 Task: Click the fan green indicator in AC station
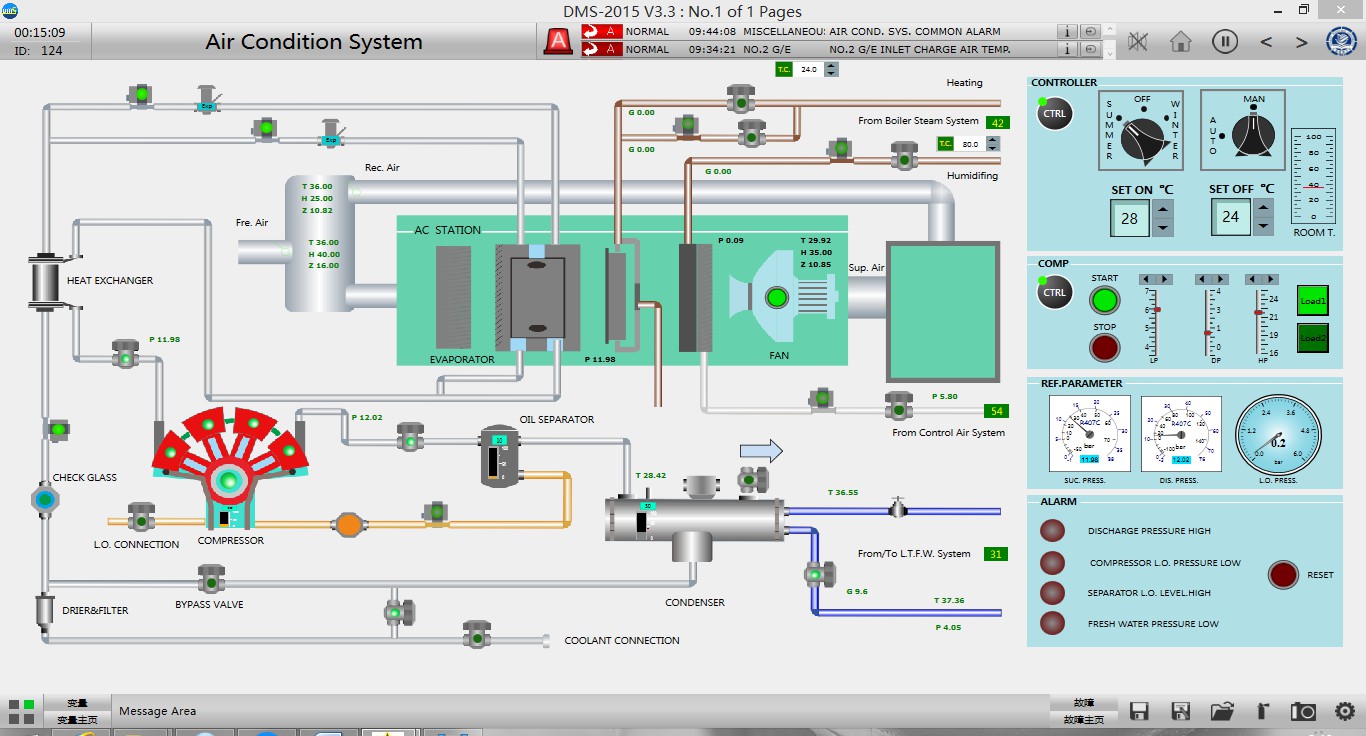(776, 297)
